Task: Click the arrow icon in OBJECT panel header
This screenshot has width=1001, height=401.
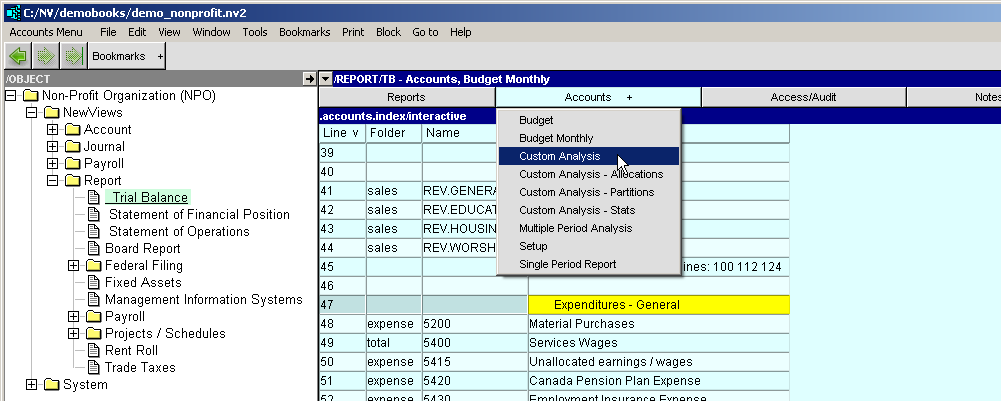Action: coord(309,79)
